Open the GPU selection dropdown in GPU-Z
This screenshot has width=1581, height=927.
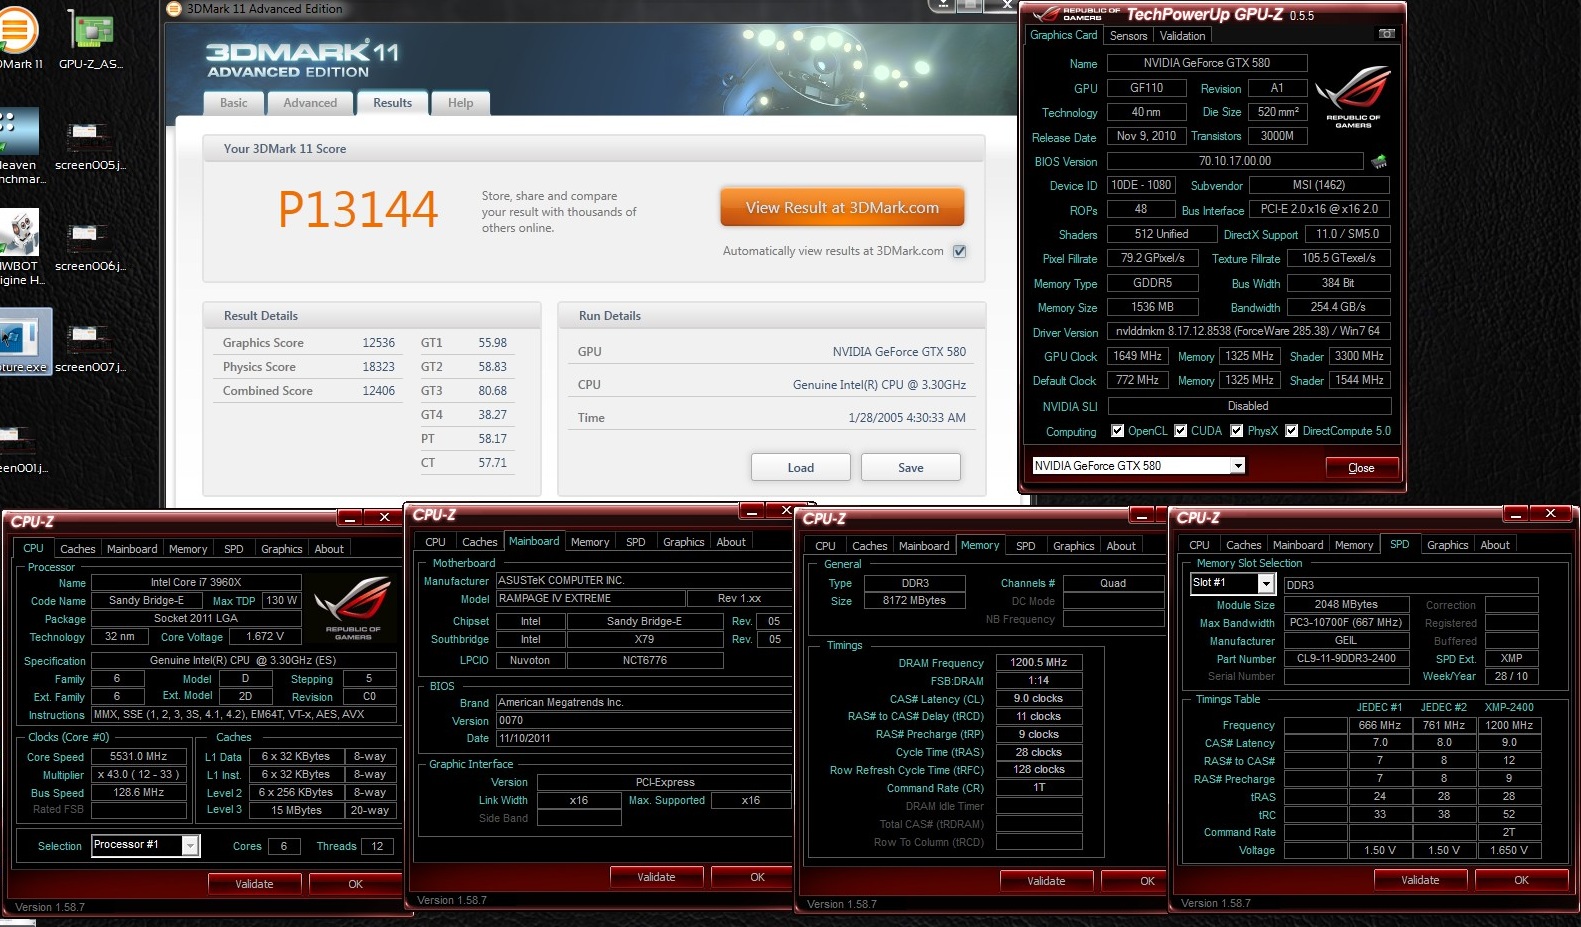point(1238,466)
